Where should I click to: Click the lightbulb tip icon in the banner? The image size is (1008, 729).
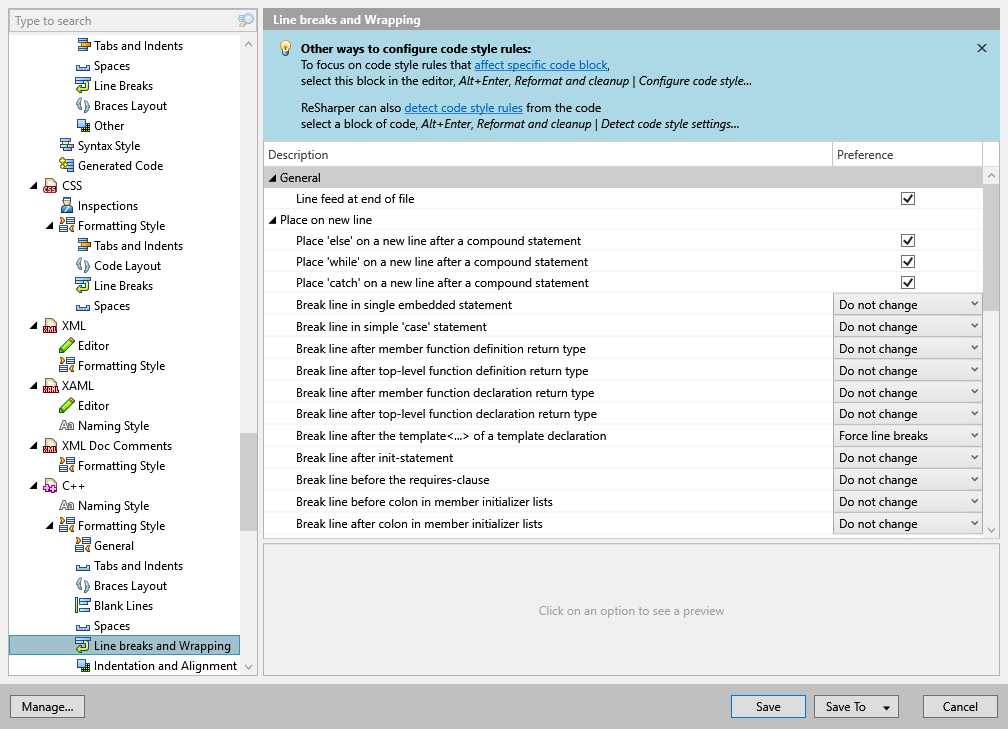[x=285, y=48]
